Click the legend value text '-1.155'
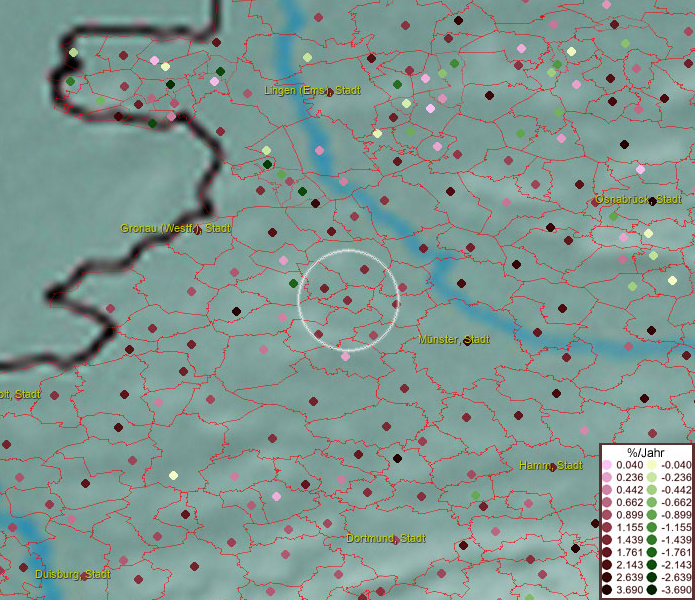695x600 pixels. [x=676, y=527]
